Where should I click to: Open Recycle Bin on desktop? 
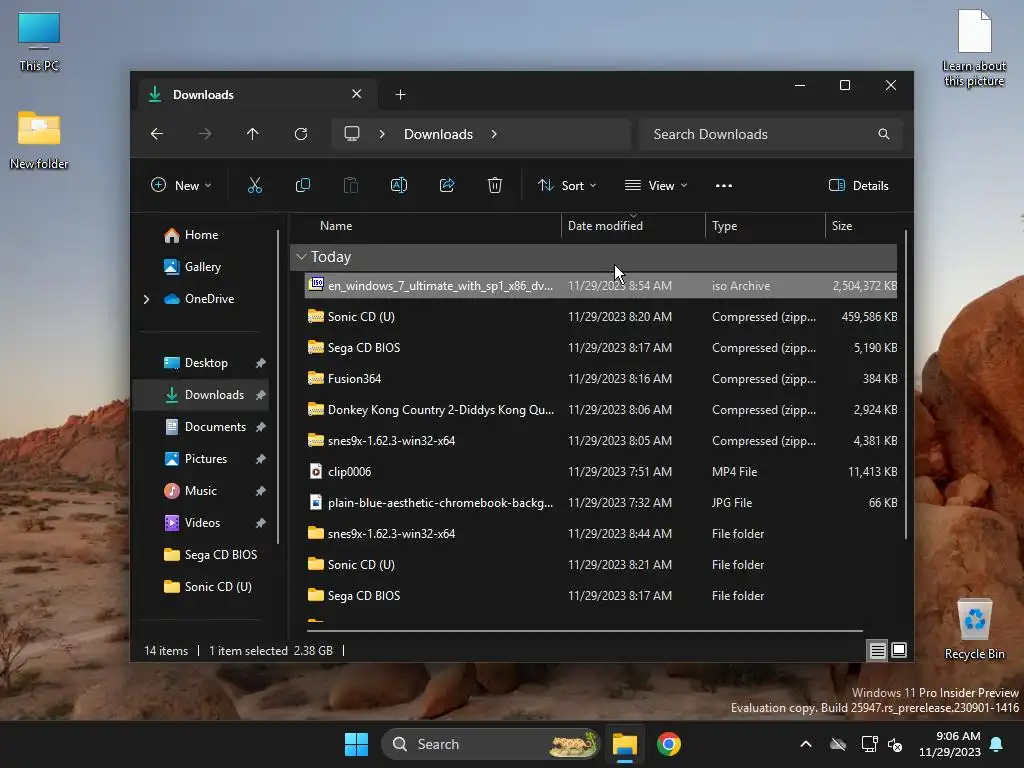974,628
